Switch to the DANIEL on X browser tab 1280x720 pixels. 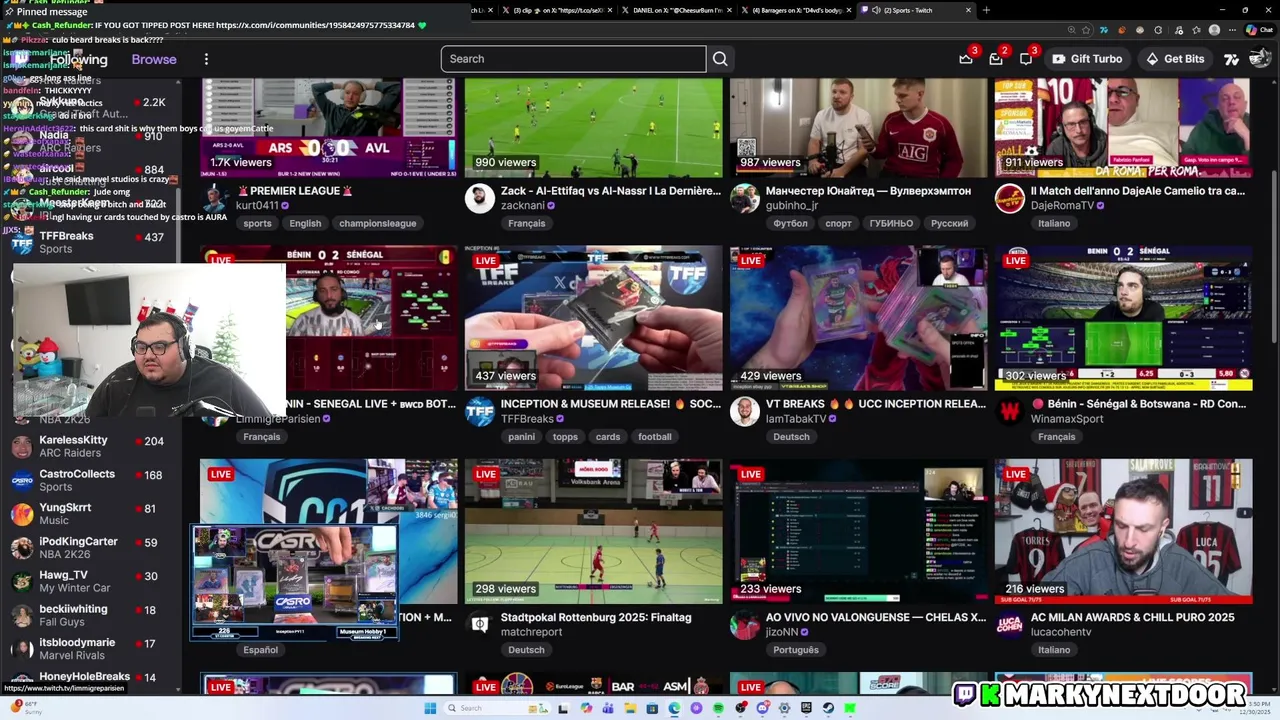coord(675,10)
